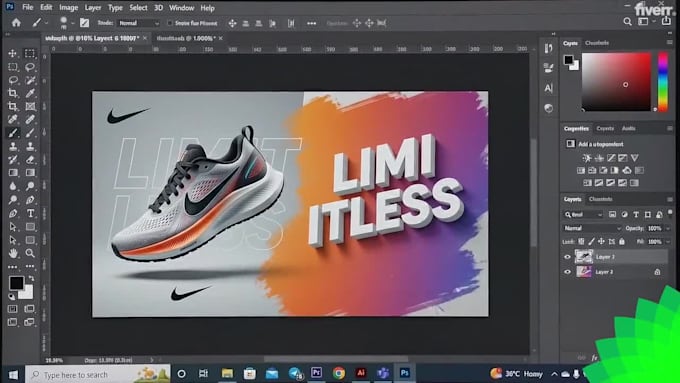Open the Fill 100% dropdown arrow

[667, 242]
